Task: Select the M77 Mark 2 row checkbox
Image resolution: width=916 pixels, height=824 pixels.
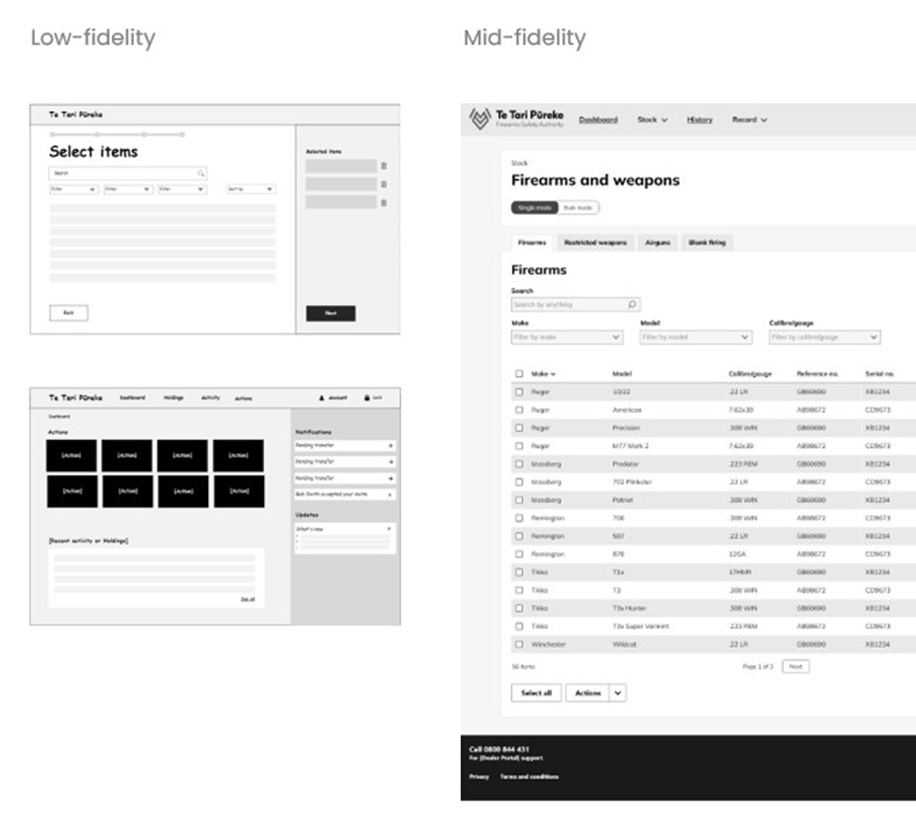Action: click(x=519, y=446)
